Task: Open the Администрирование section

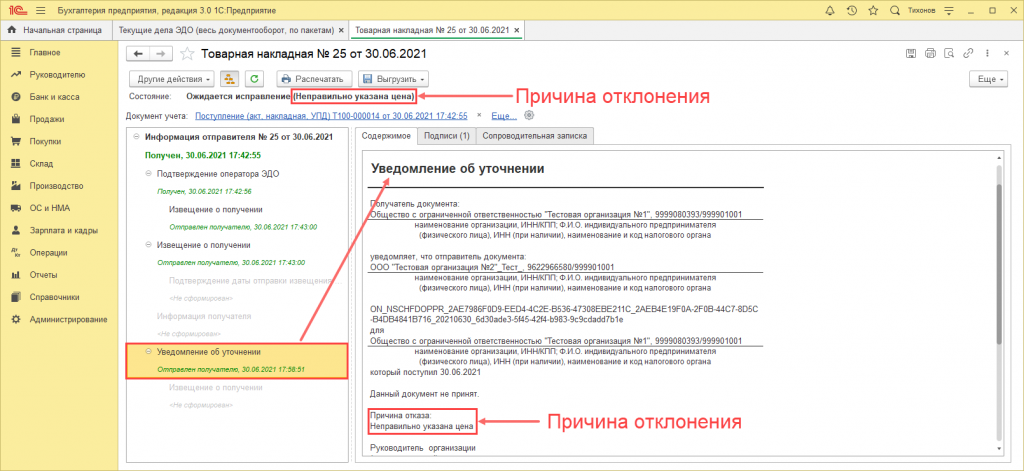Action: click(68, 319)
